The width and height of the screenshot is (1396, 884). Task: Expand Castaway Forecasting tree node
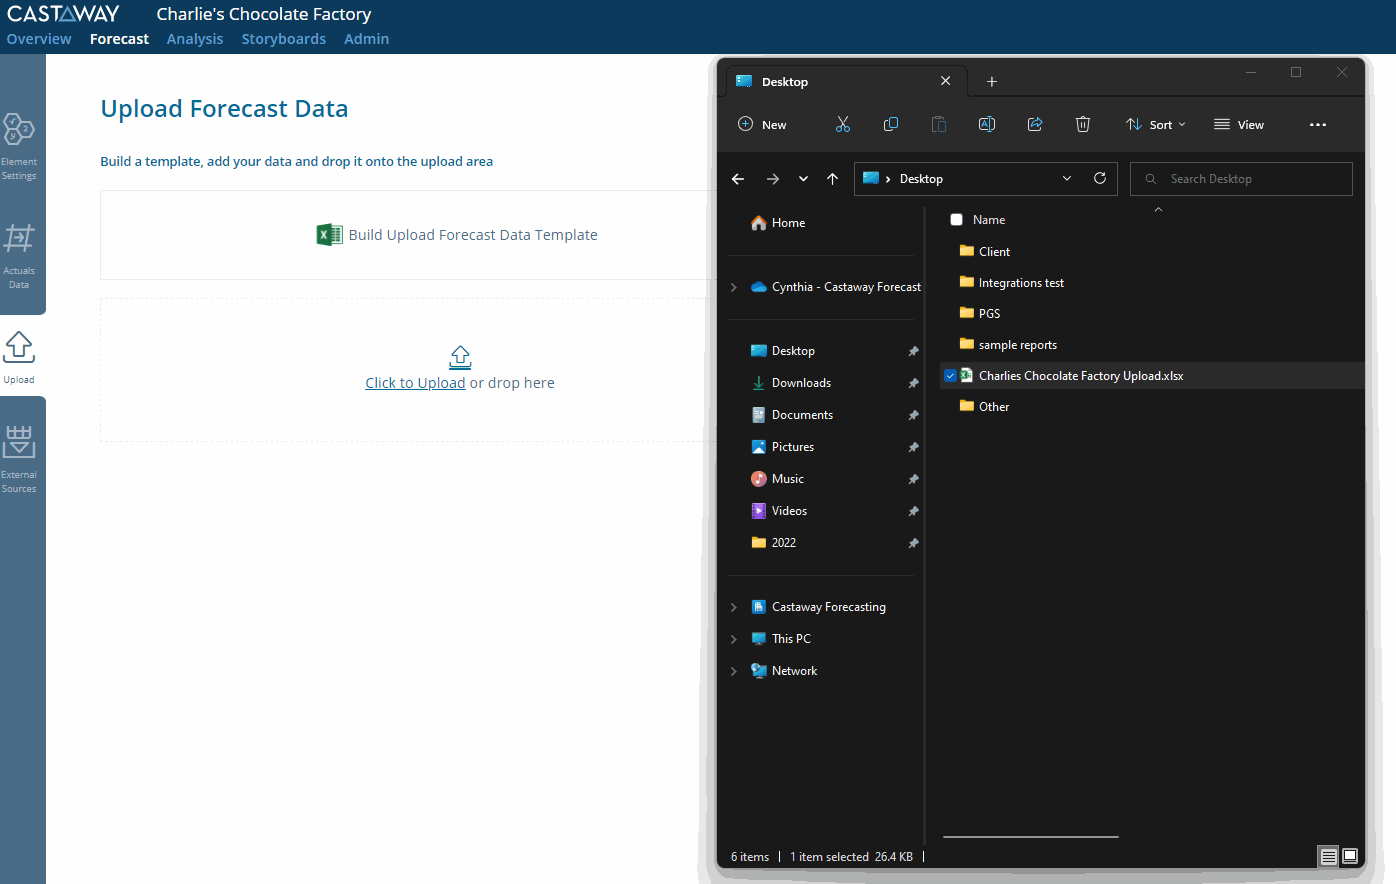[734, 607]
